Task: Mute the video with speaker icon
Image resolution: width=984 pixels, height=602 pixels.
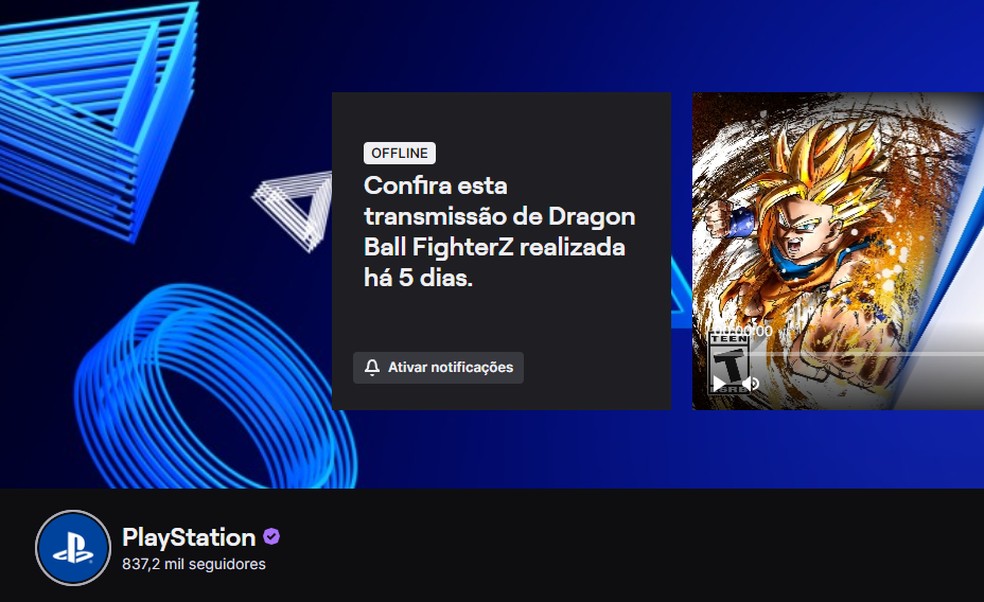Action: tap(751, 383)
